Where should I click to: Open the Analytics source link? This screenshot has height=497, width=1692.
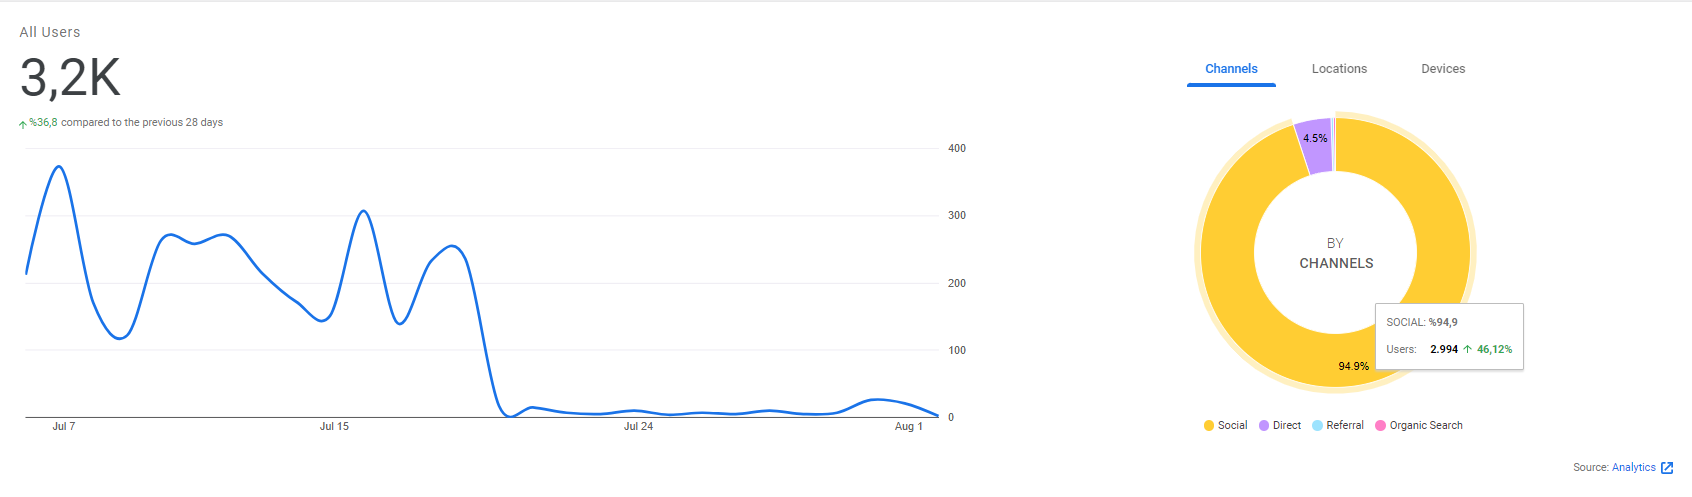pyautogui.click(x=1634, y=468)
